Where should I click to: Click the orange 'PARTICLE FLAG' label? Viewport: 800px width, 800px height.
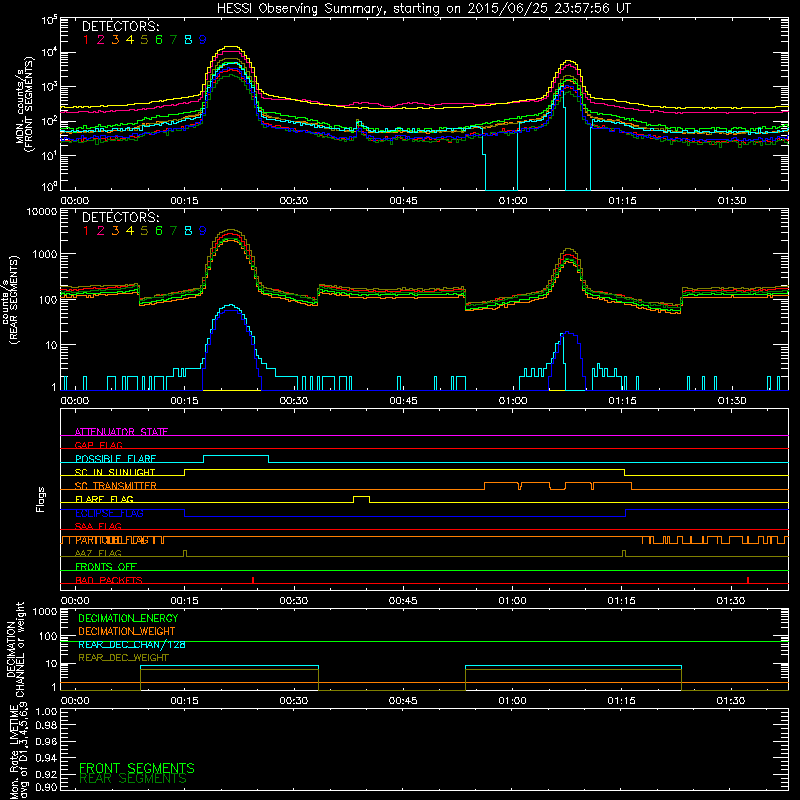point(113,540)
